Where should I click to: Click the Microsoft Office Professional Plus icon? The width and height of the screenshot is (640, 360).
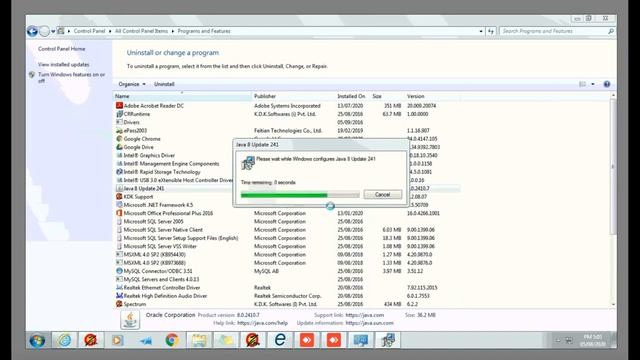[x=119, y=213]
